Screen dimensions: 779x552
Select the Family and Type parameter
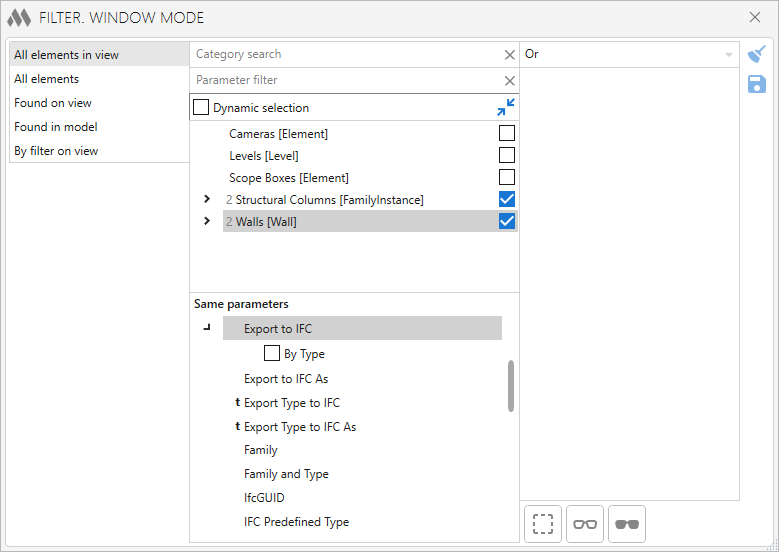[x=286, y=474]
